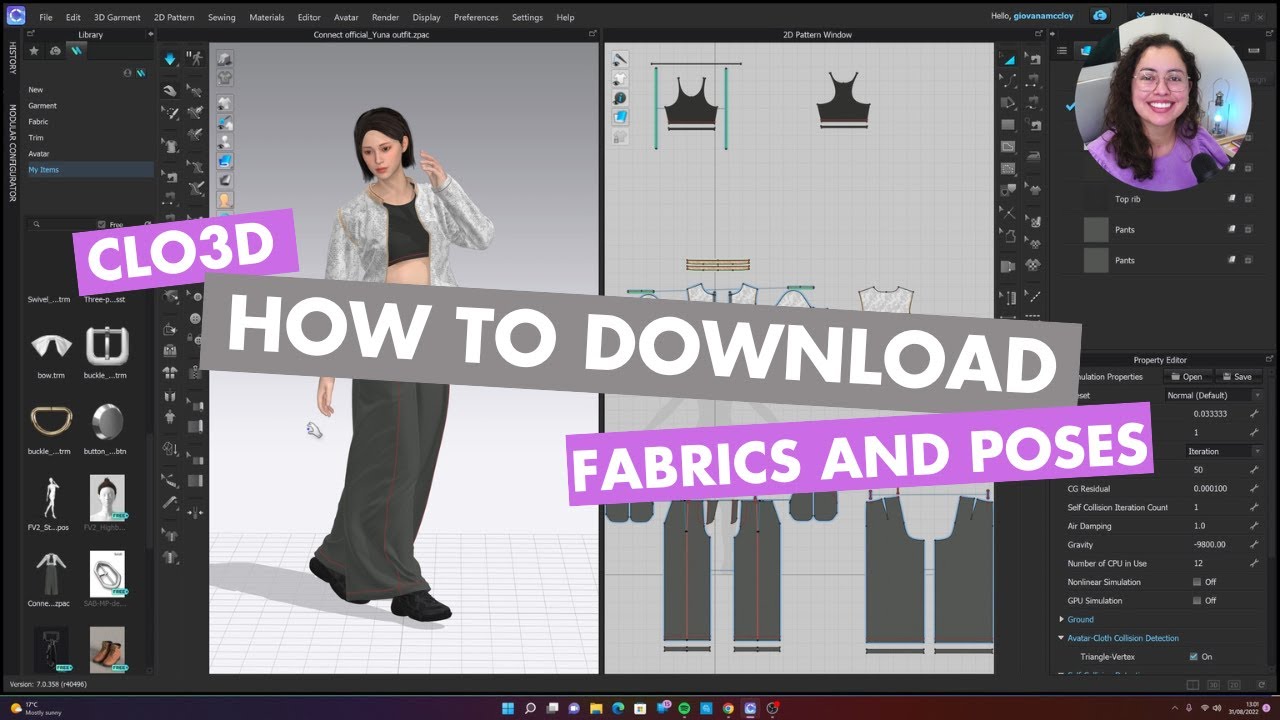Expand the Ground section
1280x720 pixels.
1061,619
